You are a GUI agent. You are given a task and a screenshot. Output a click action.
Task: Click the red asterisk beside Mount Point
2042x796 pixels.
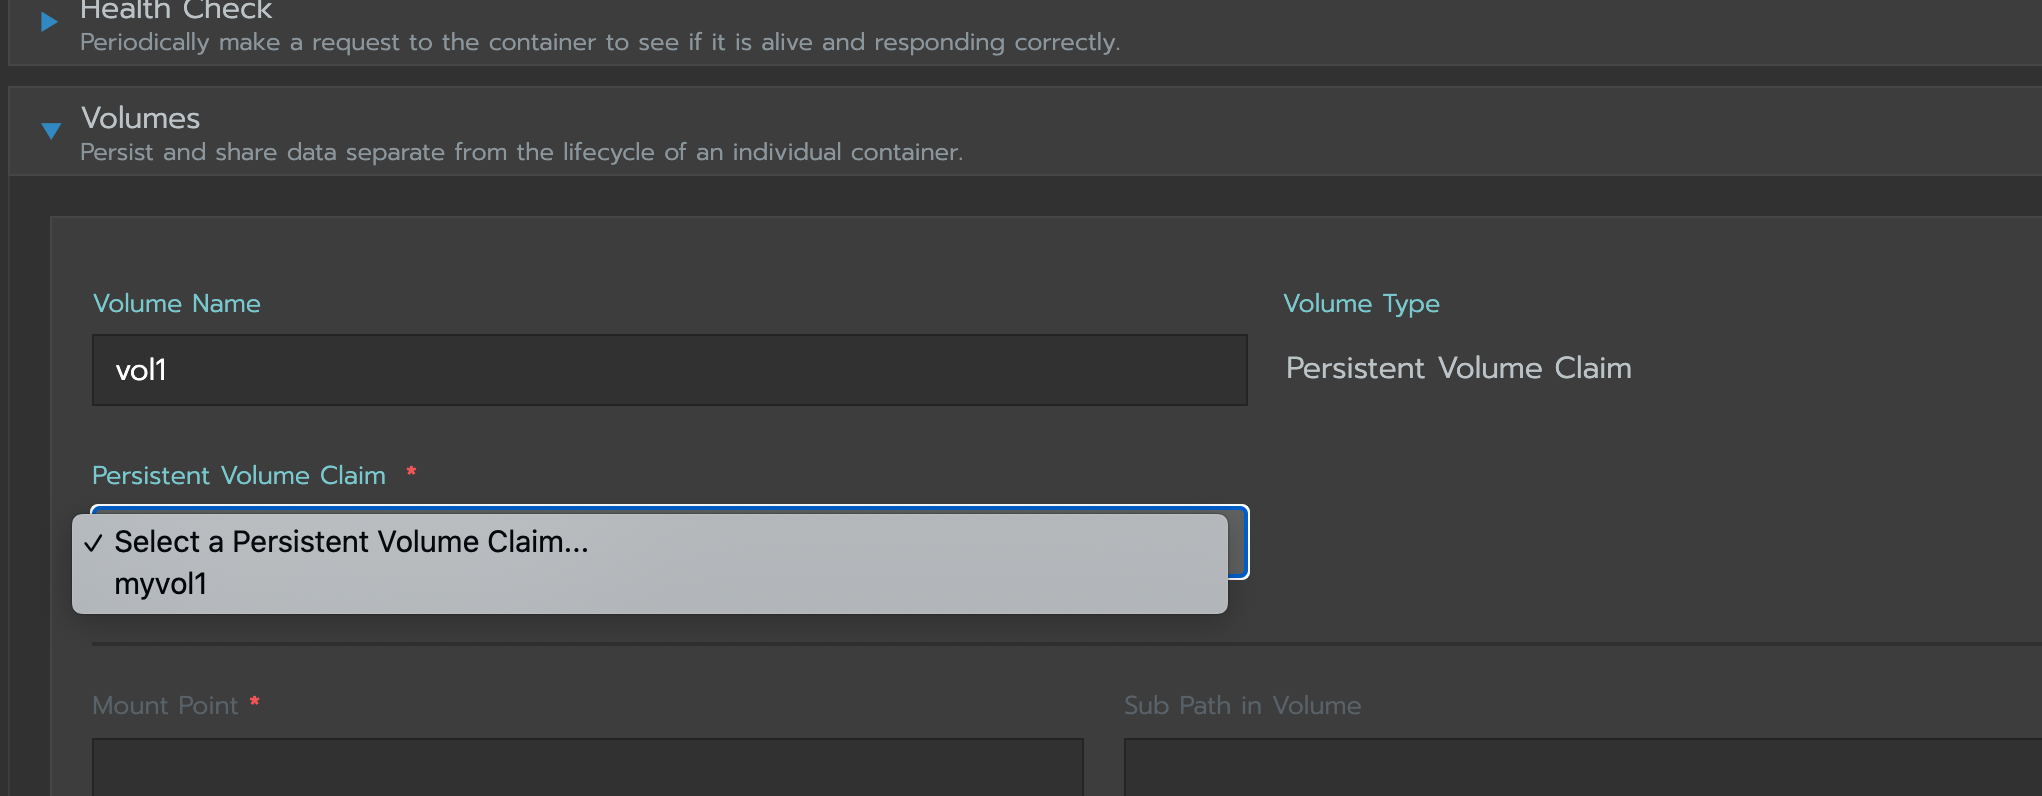pyautogui.click(x=254, y=704)
